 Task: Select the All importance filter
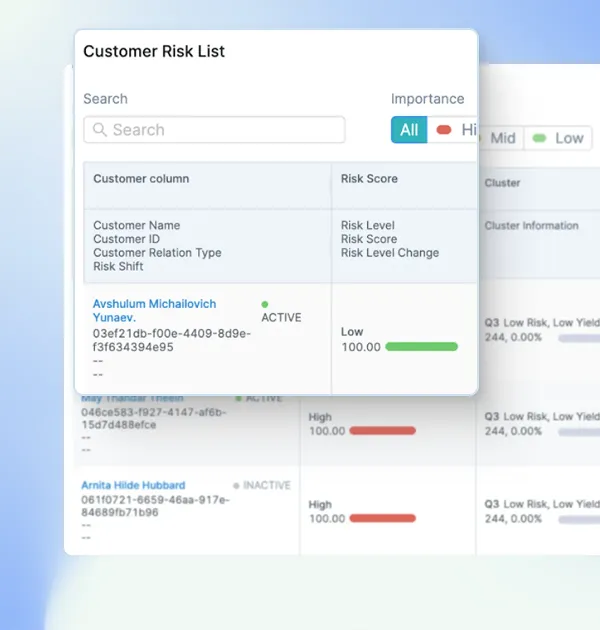point(409,130)
